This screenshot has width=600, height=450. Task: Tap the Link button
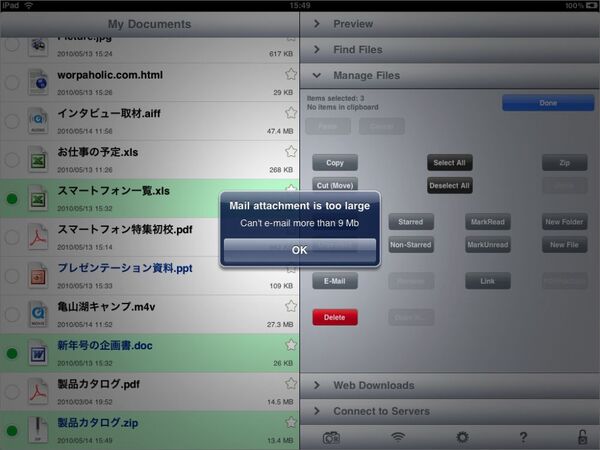pyautogui.click(x=488, y=281)
